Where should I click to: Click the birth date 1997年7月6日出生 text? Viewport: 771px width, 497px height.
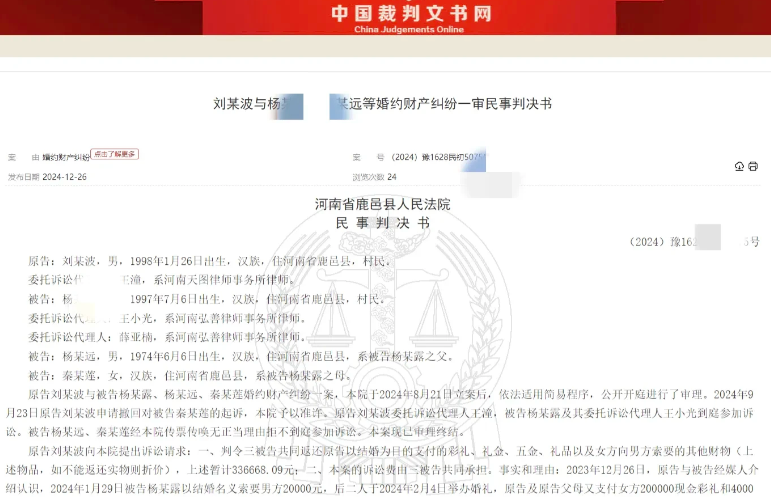pyautogui.click(x=175, y=299)
